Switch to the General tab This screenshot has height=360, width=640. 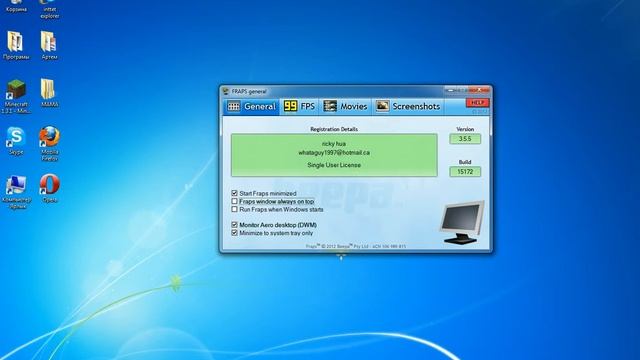point(251,107)
